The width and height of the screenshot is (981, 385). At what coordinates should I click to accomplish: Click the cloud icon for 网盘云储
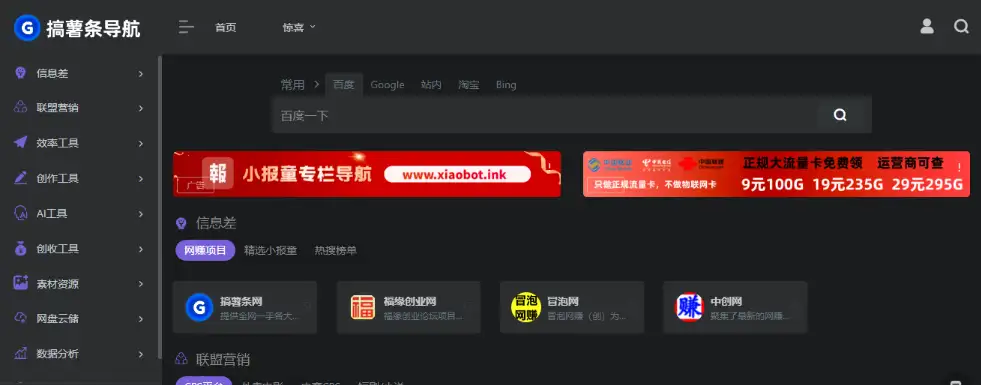(x=20, y=318)
